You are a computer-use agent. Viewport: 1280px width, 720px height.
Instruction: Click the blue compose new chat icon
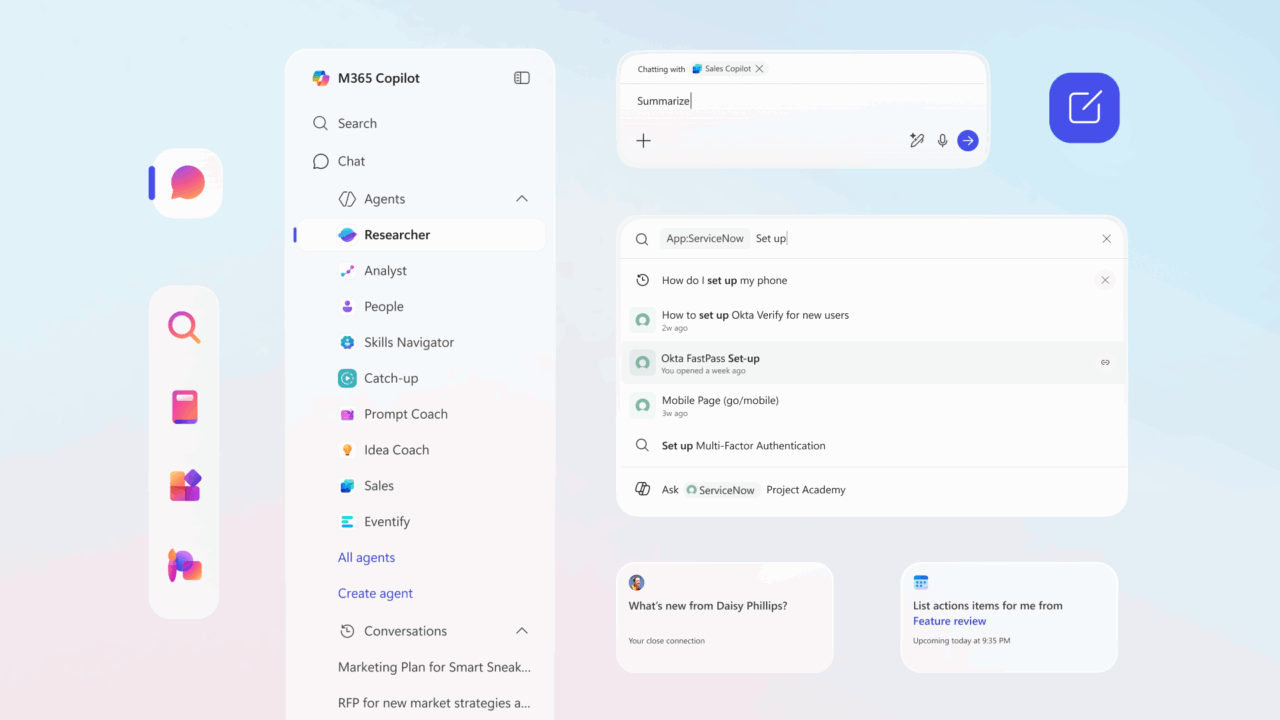(x=1084, y=107)
